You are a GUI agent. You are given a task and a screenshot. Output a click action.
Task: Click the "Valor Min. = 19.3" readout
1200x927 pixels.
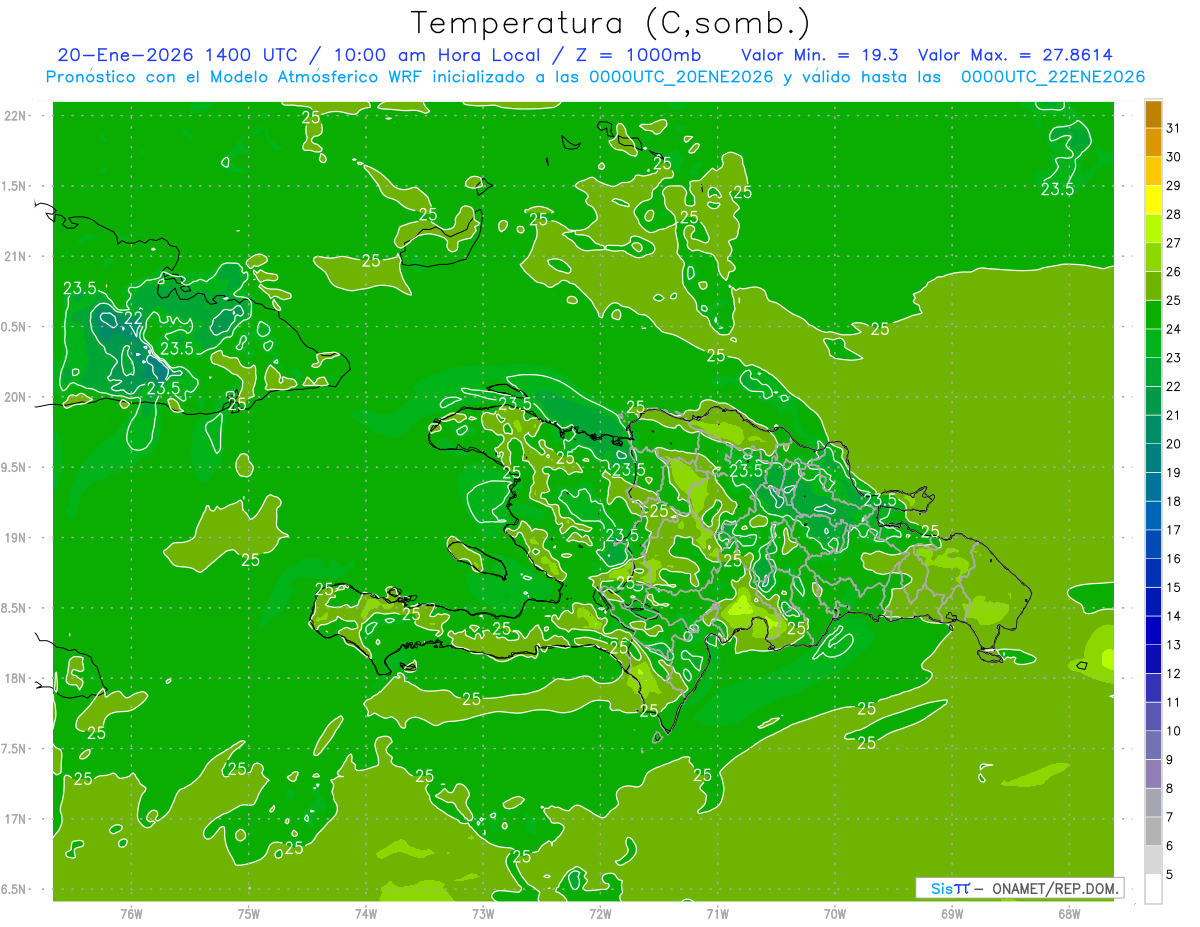tap(820, 55)
